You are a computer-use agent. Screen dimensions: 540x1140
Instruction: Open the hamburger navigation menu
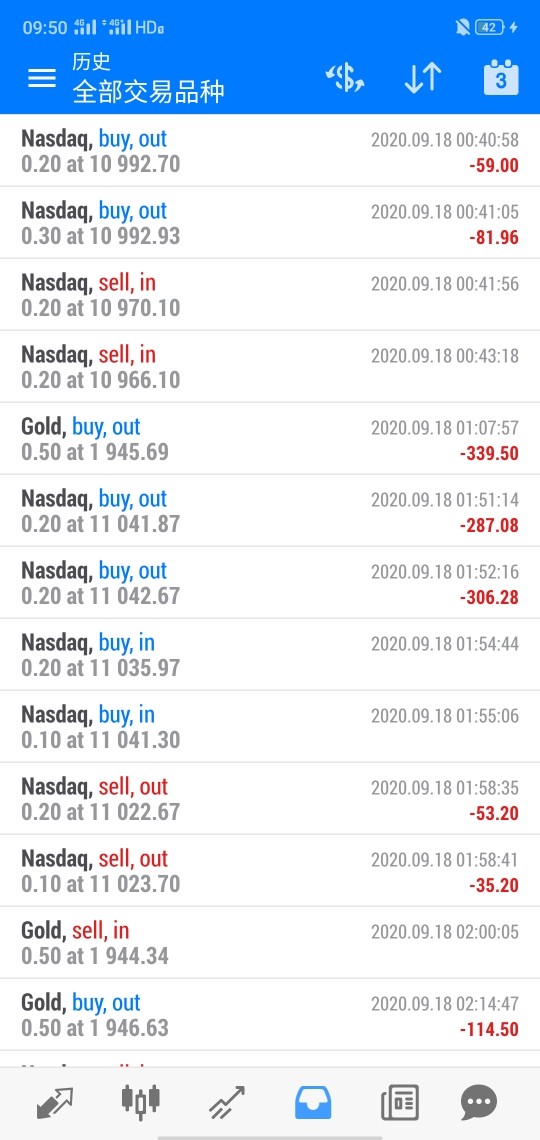(41, 78)
